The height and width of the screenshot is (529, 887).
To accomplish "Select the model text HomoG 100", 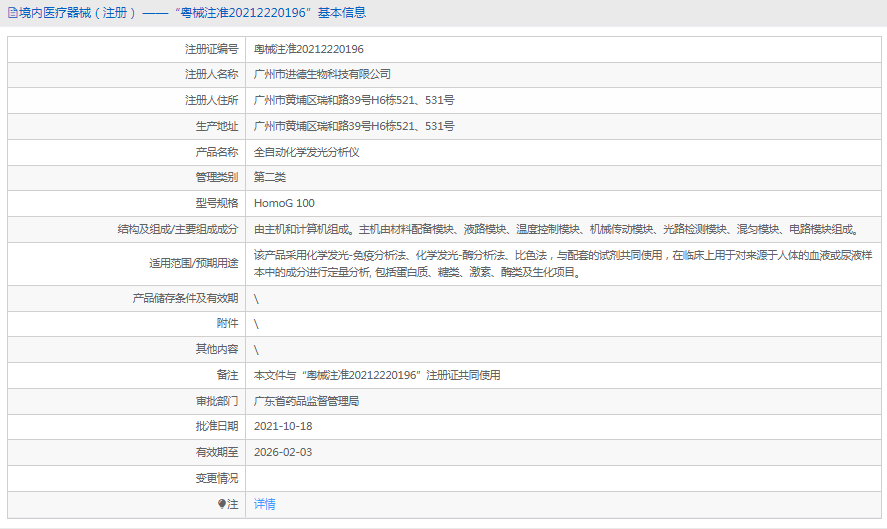I will (284, 203).
